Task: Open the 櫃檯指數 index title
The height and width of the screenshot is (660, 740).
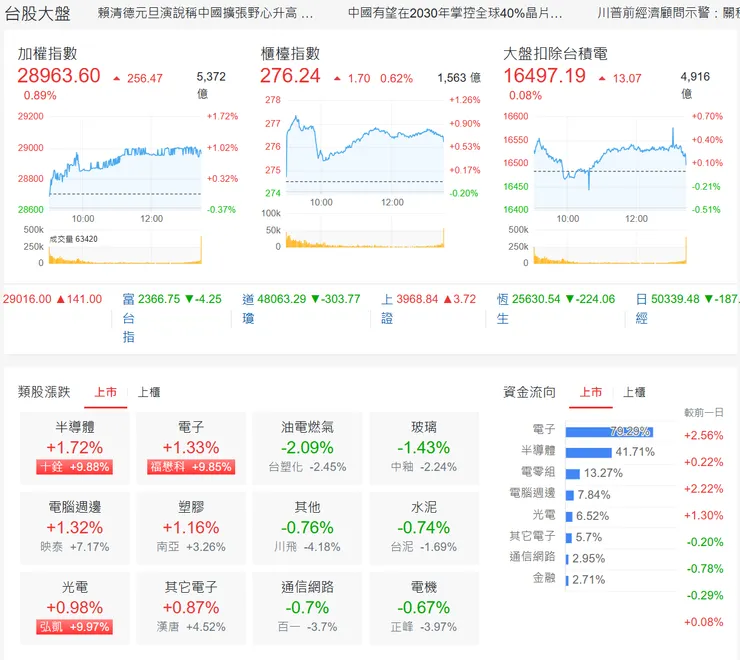Action: point(290,53)
